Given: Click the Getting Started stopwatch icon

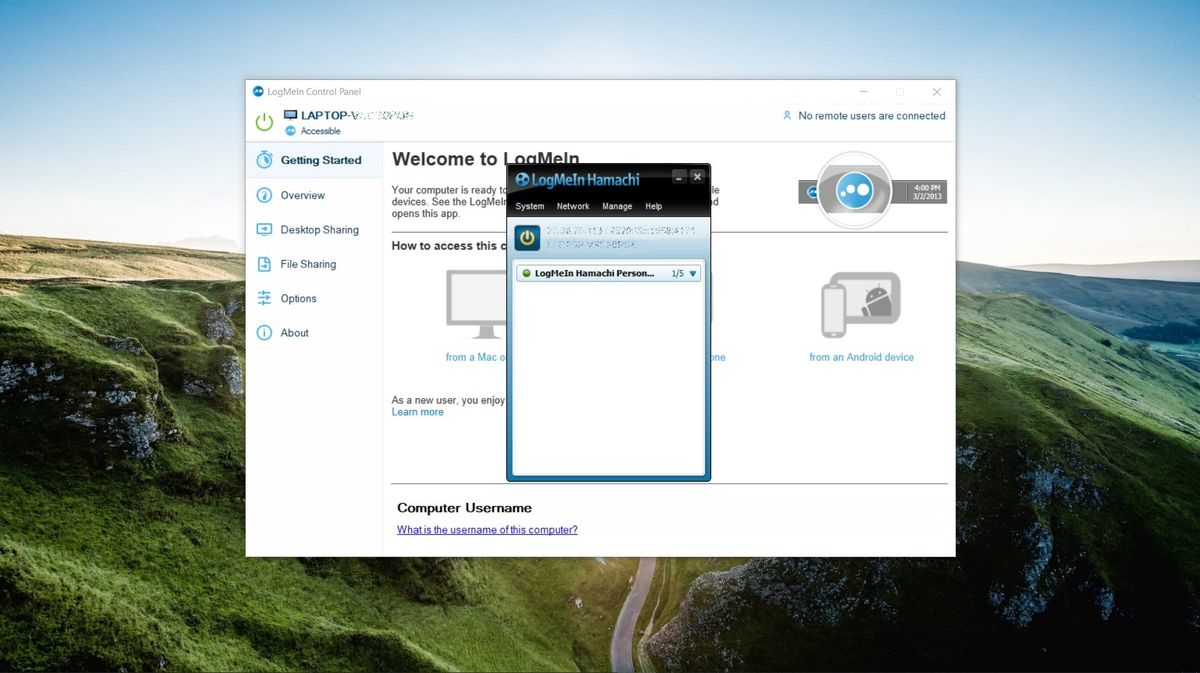Looking at the screenshot, I should click(x=264, y=160).
